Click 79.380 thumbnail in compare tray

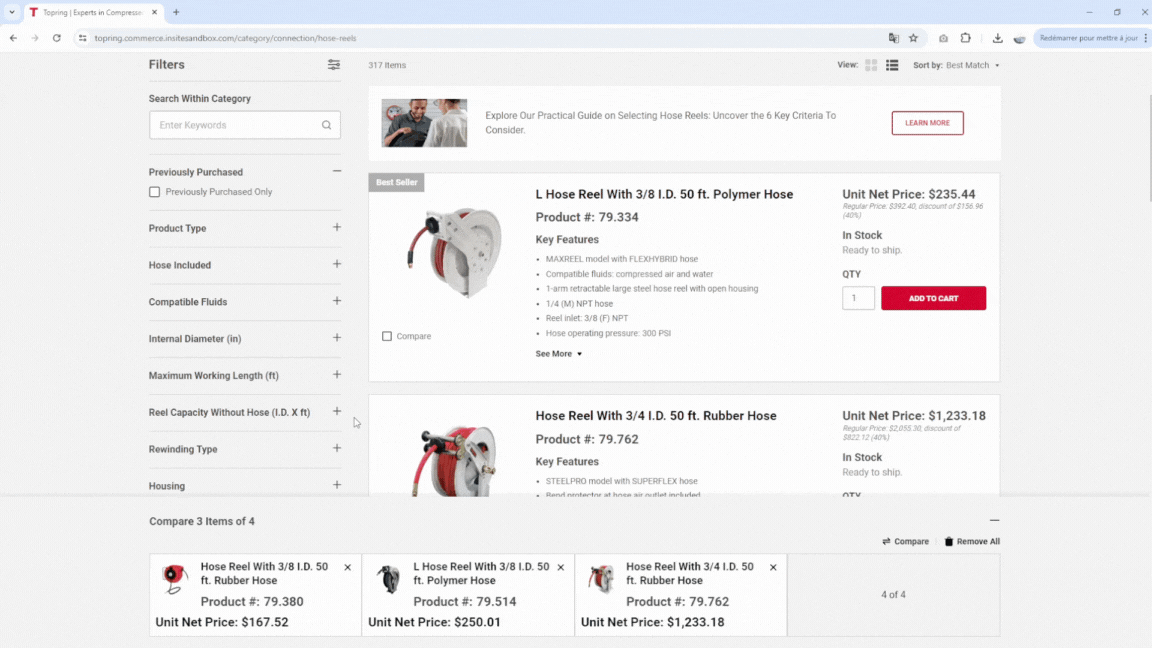pyautogui.click(x=174, y=579)
